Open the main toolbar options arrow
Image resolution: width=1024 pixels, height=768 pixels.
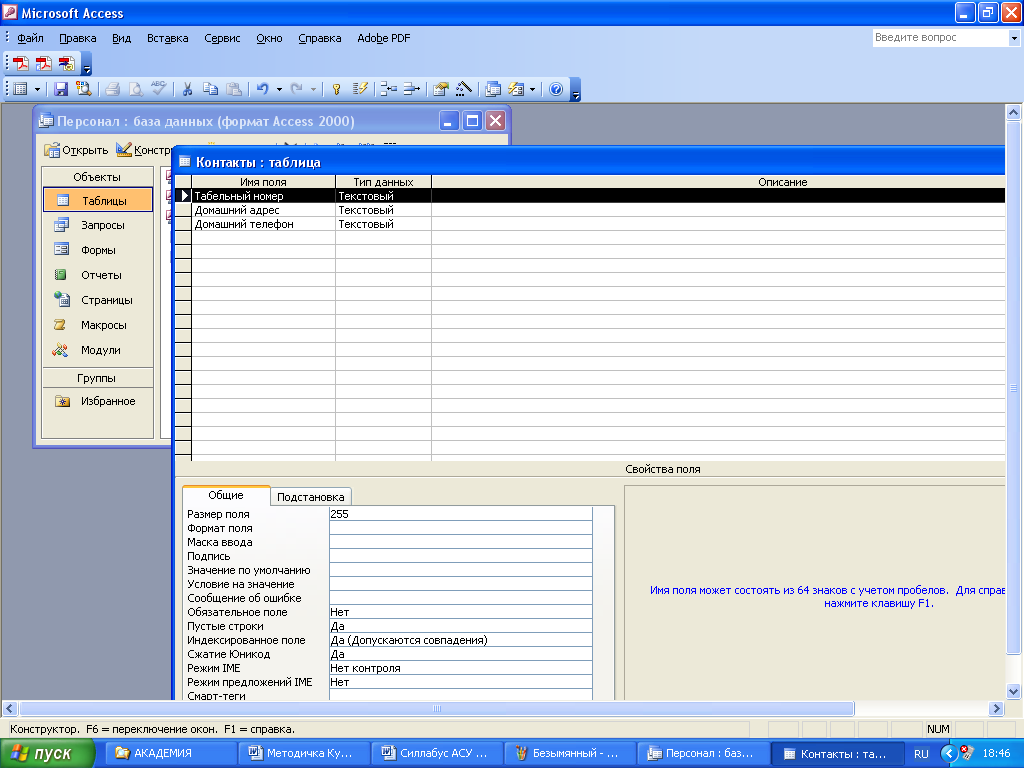coord(575,90)
